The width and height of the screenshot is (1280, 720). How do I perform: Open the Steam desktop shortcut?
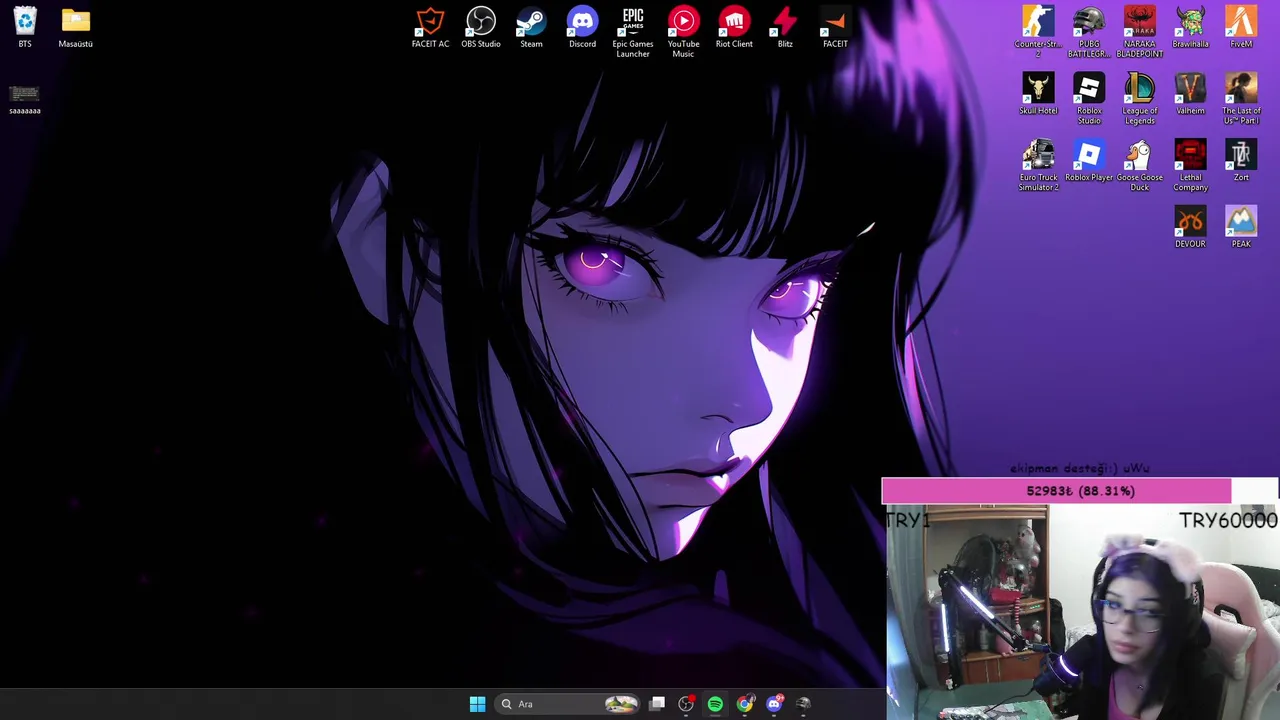point(531,28)
